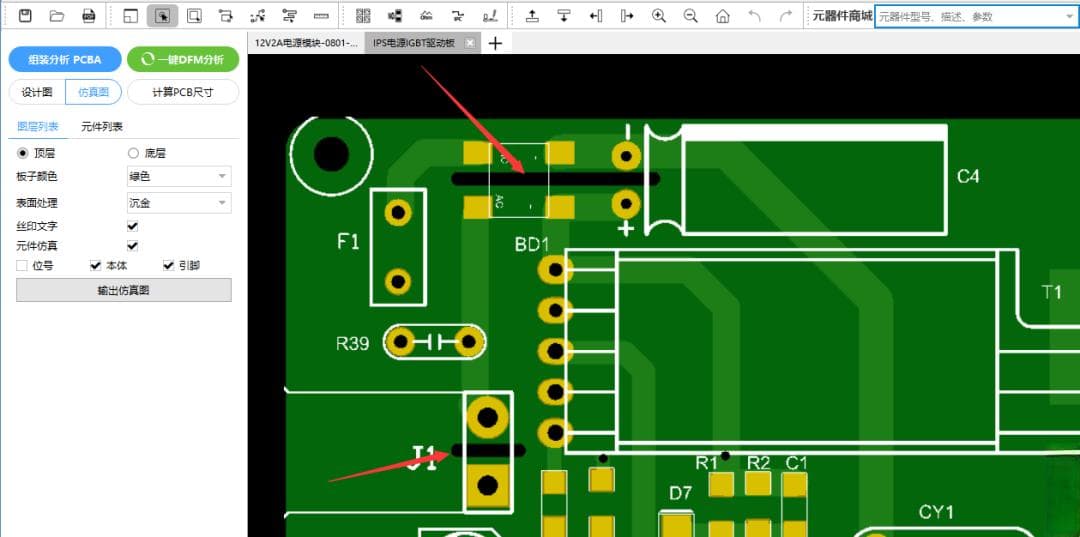This screenshot has width=1080, height=537.
Task: Click the CY1 capacitor label
Action: tap(936, 512)
